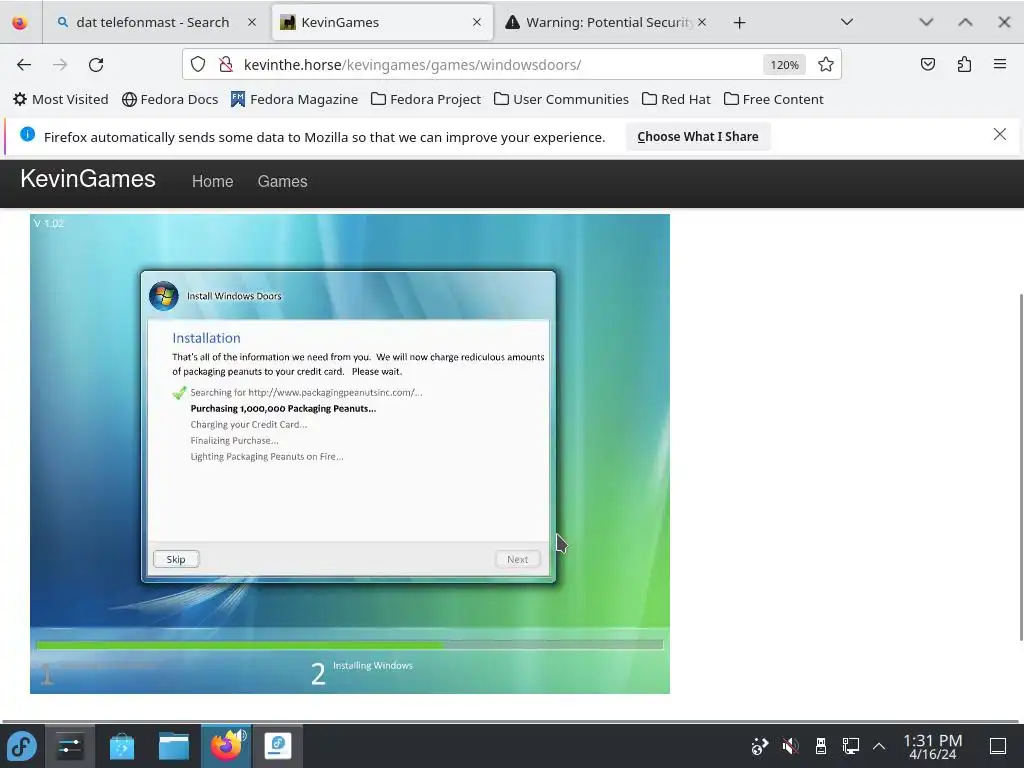
Task: Click the green installation progress bar
Action: pyautogui.click(x=349, y=645)
